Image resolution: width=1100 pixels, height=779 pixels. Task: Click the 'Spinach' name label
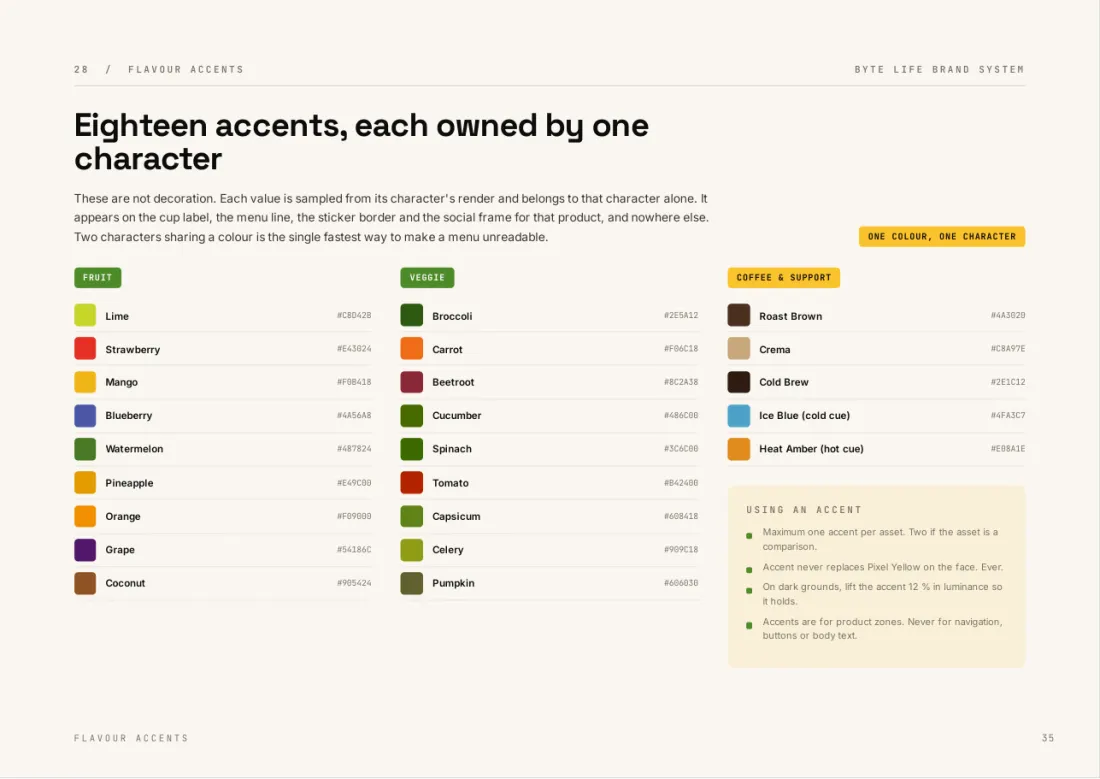coord(452,448)
